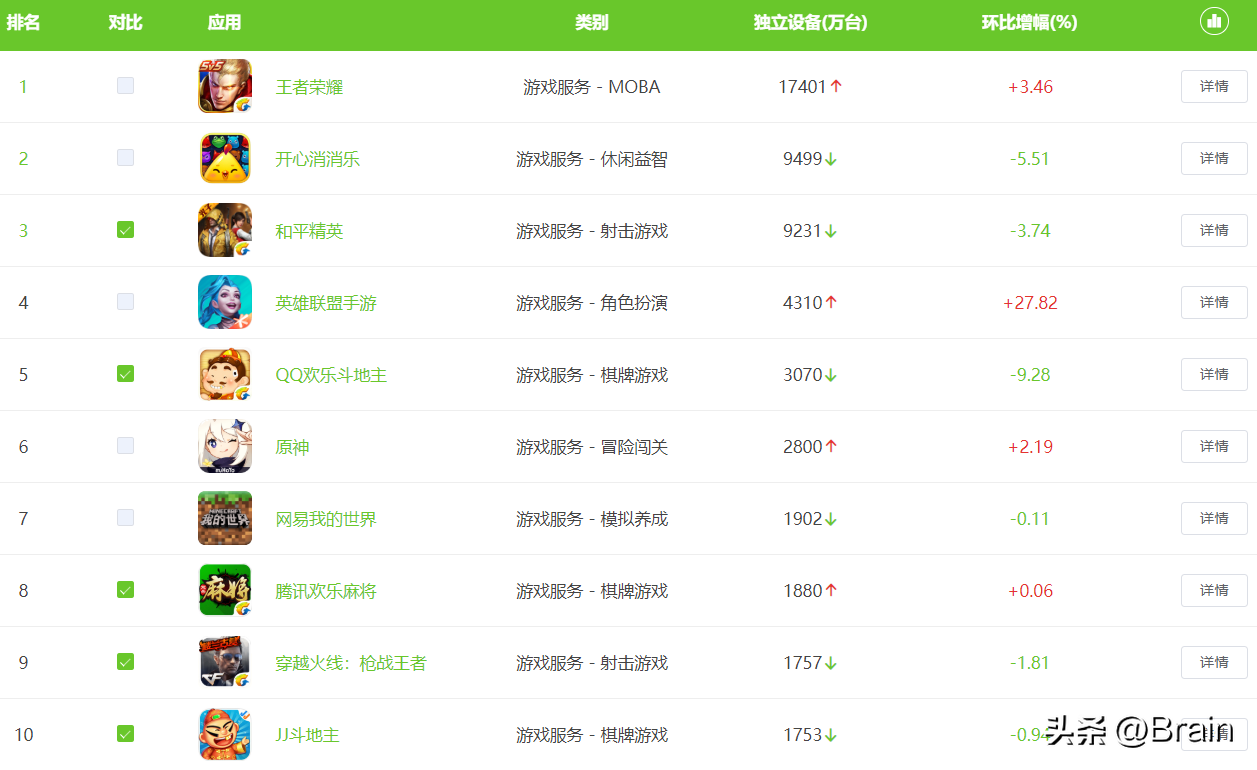This screenshot has width=1257, height=770.
Task: Check the compare box for 网易我的世界
Action: 125,518
